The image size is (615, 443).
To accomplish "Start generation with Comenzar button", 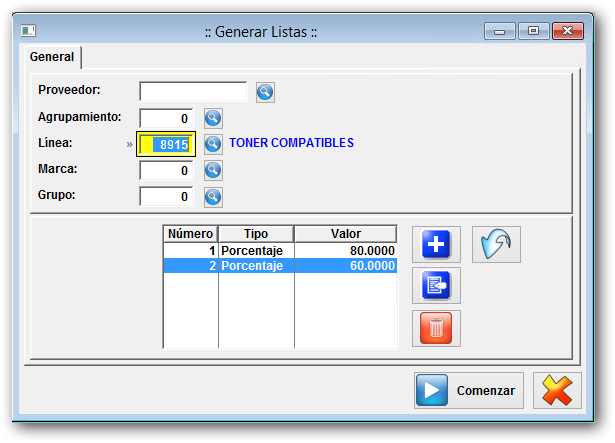I will pyautogui.click(x=469, y=390).
